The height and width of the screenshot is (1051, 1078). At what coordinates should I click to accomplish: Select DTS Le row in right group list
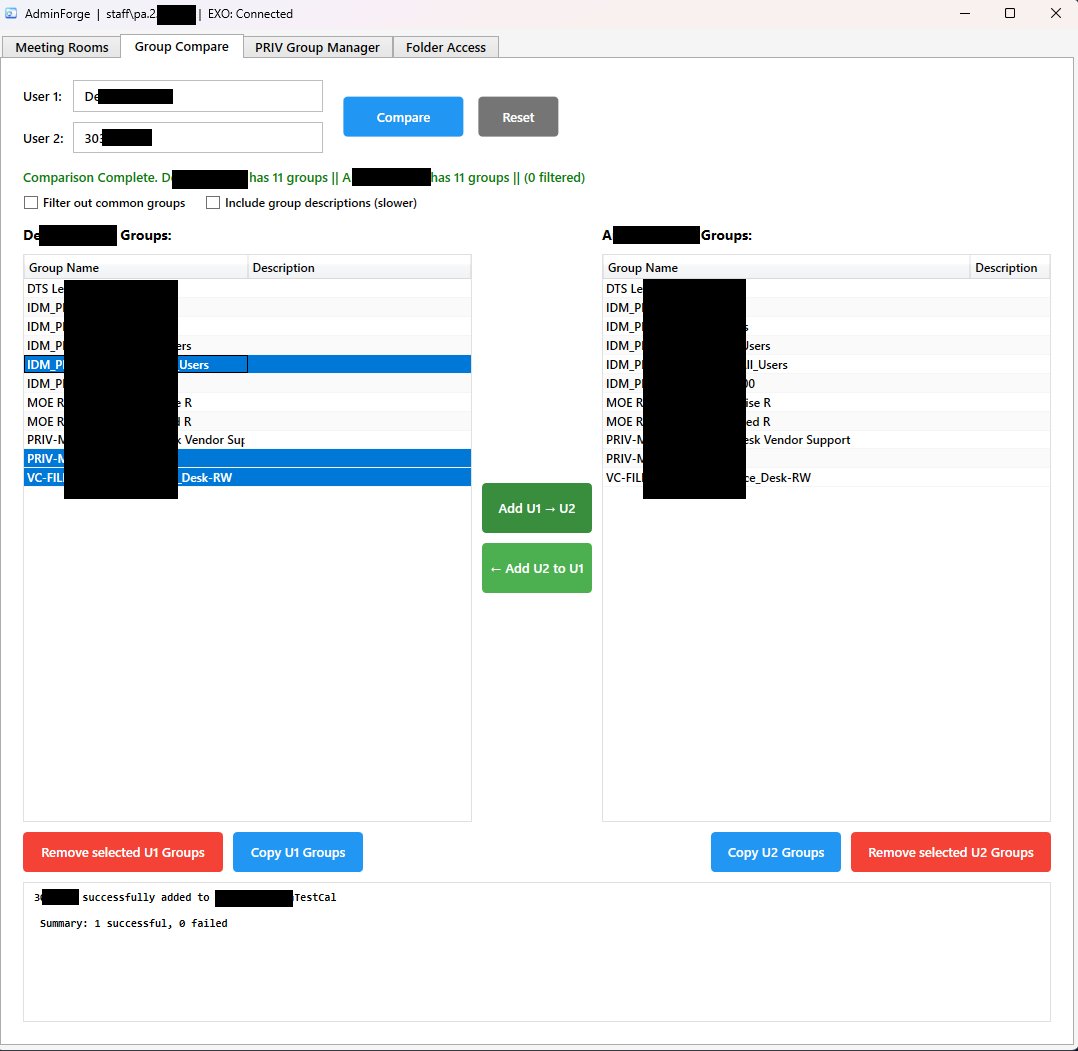coord(826,289)
